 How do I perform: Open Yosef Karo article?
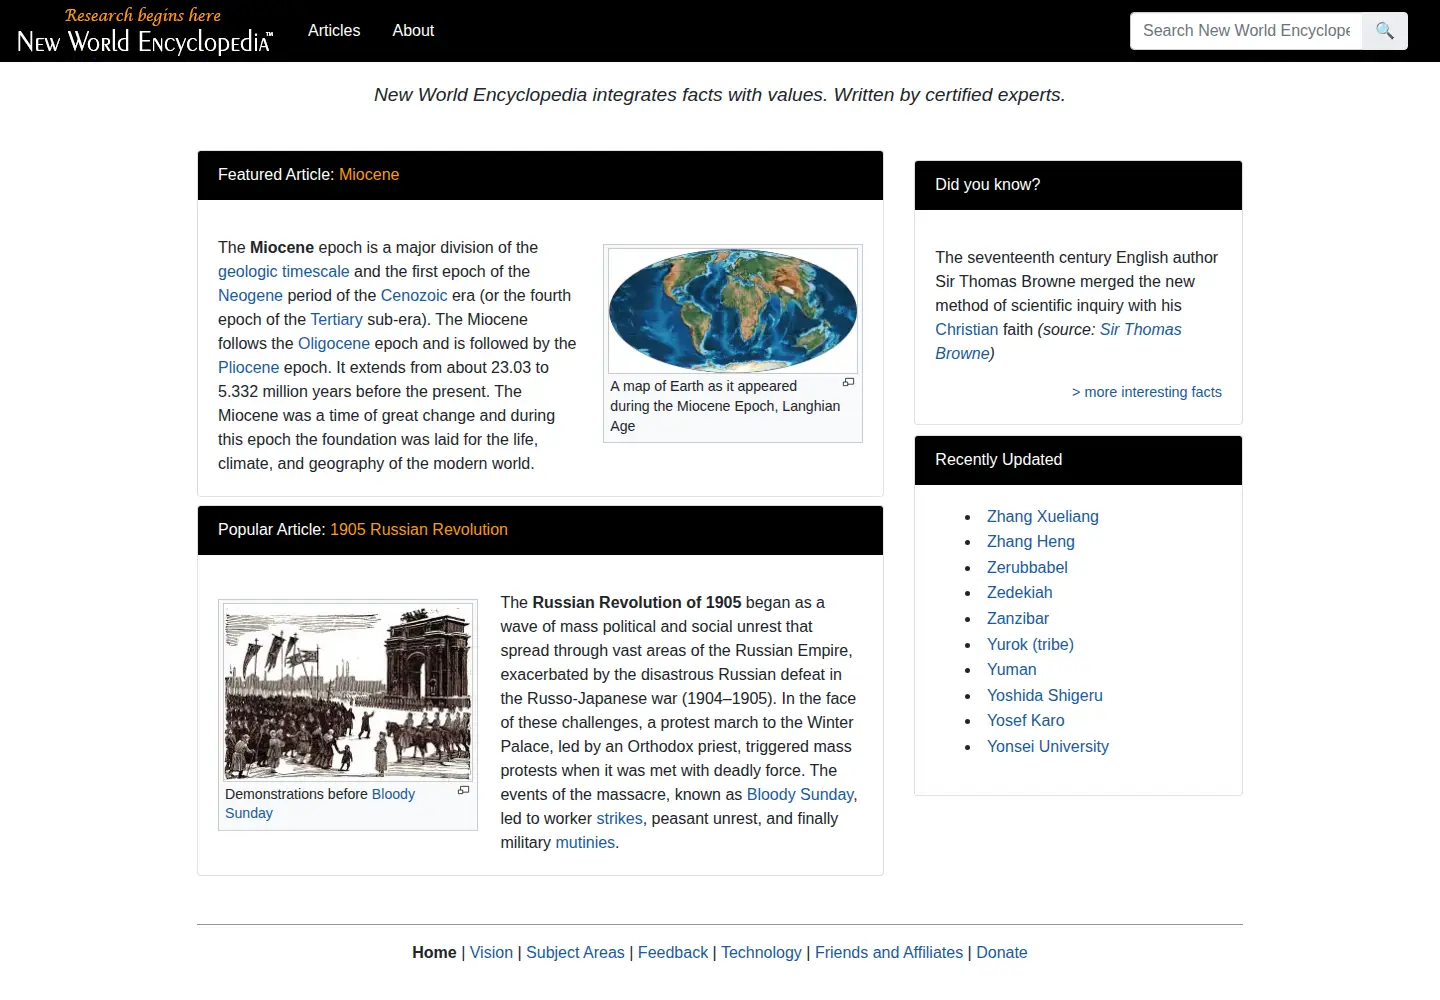tap(1026, 721)
